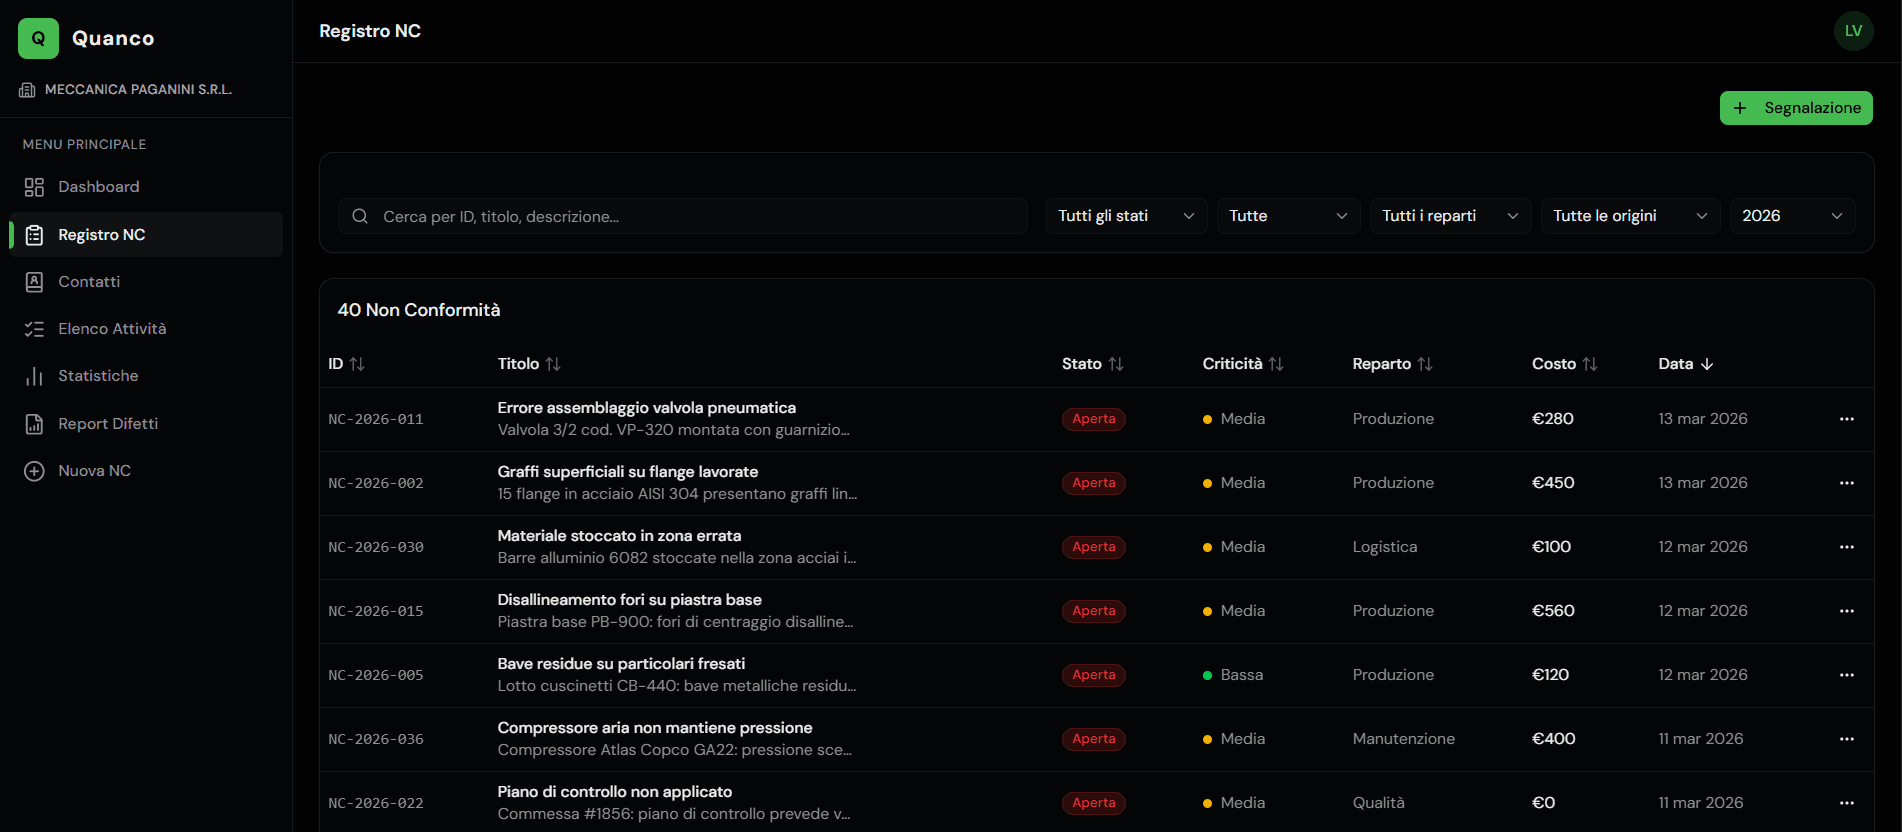Open 'Graffi superficiali su flange lavorate' title

pyautogui.click(x=628, y=472)
